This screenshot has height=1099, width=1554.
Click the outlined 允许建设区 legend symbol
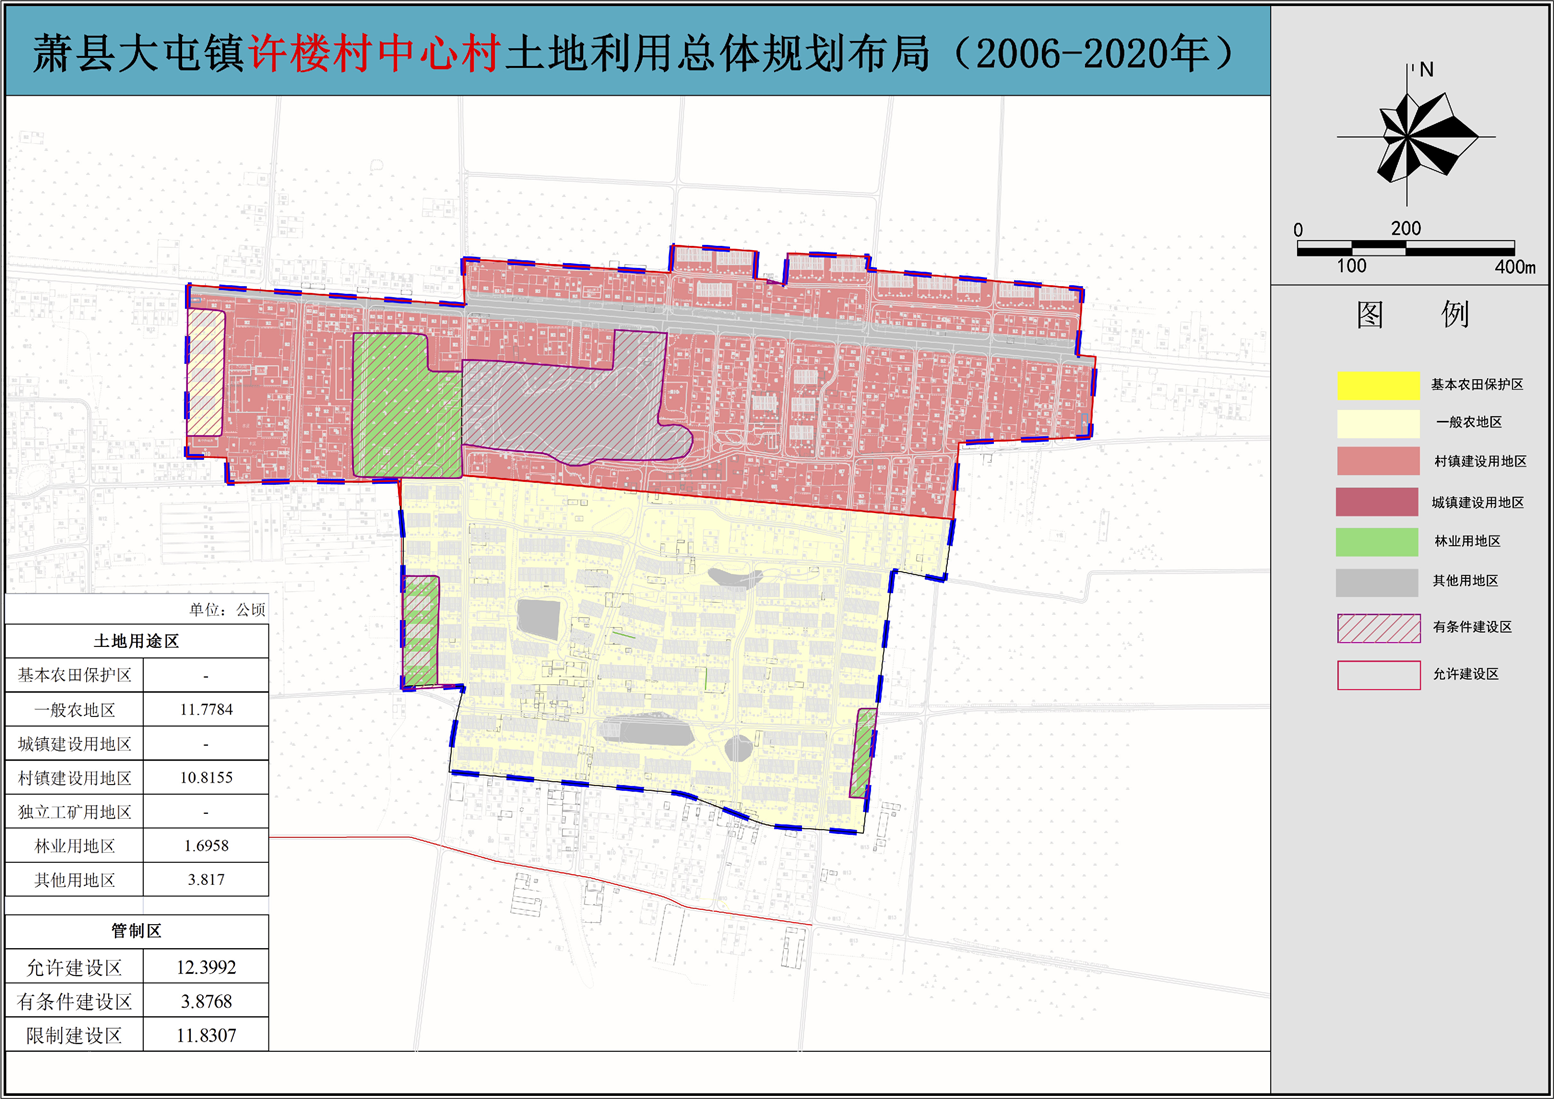1378,674
